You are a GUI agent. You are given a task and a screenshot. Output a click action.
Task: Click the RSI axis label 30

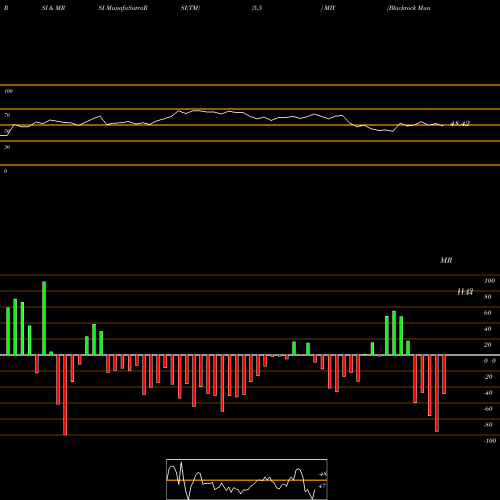point(7,147)
